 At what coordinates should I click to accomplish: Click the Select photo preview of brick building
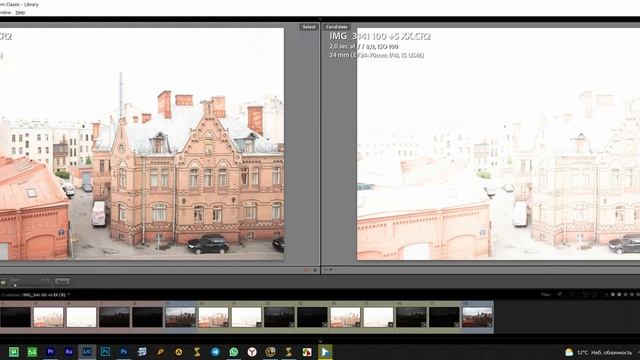[x=142, y=144]
